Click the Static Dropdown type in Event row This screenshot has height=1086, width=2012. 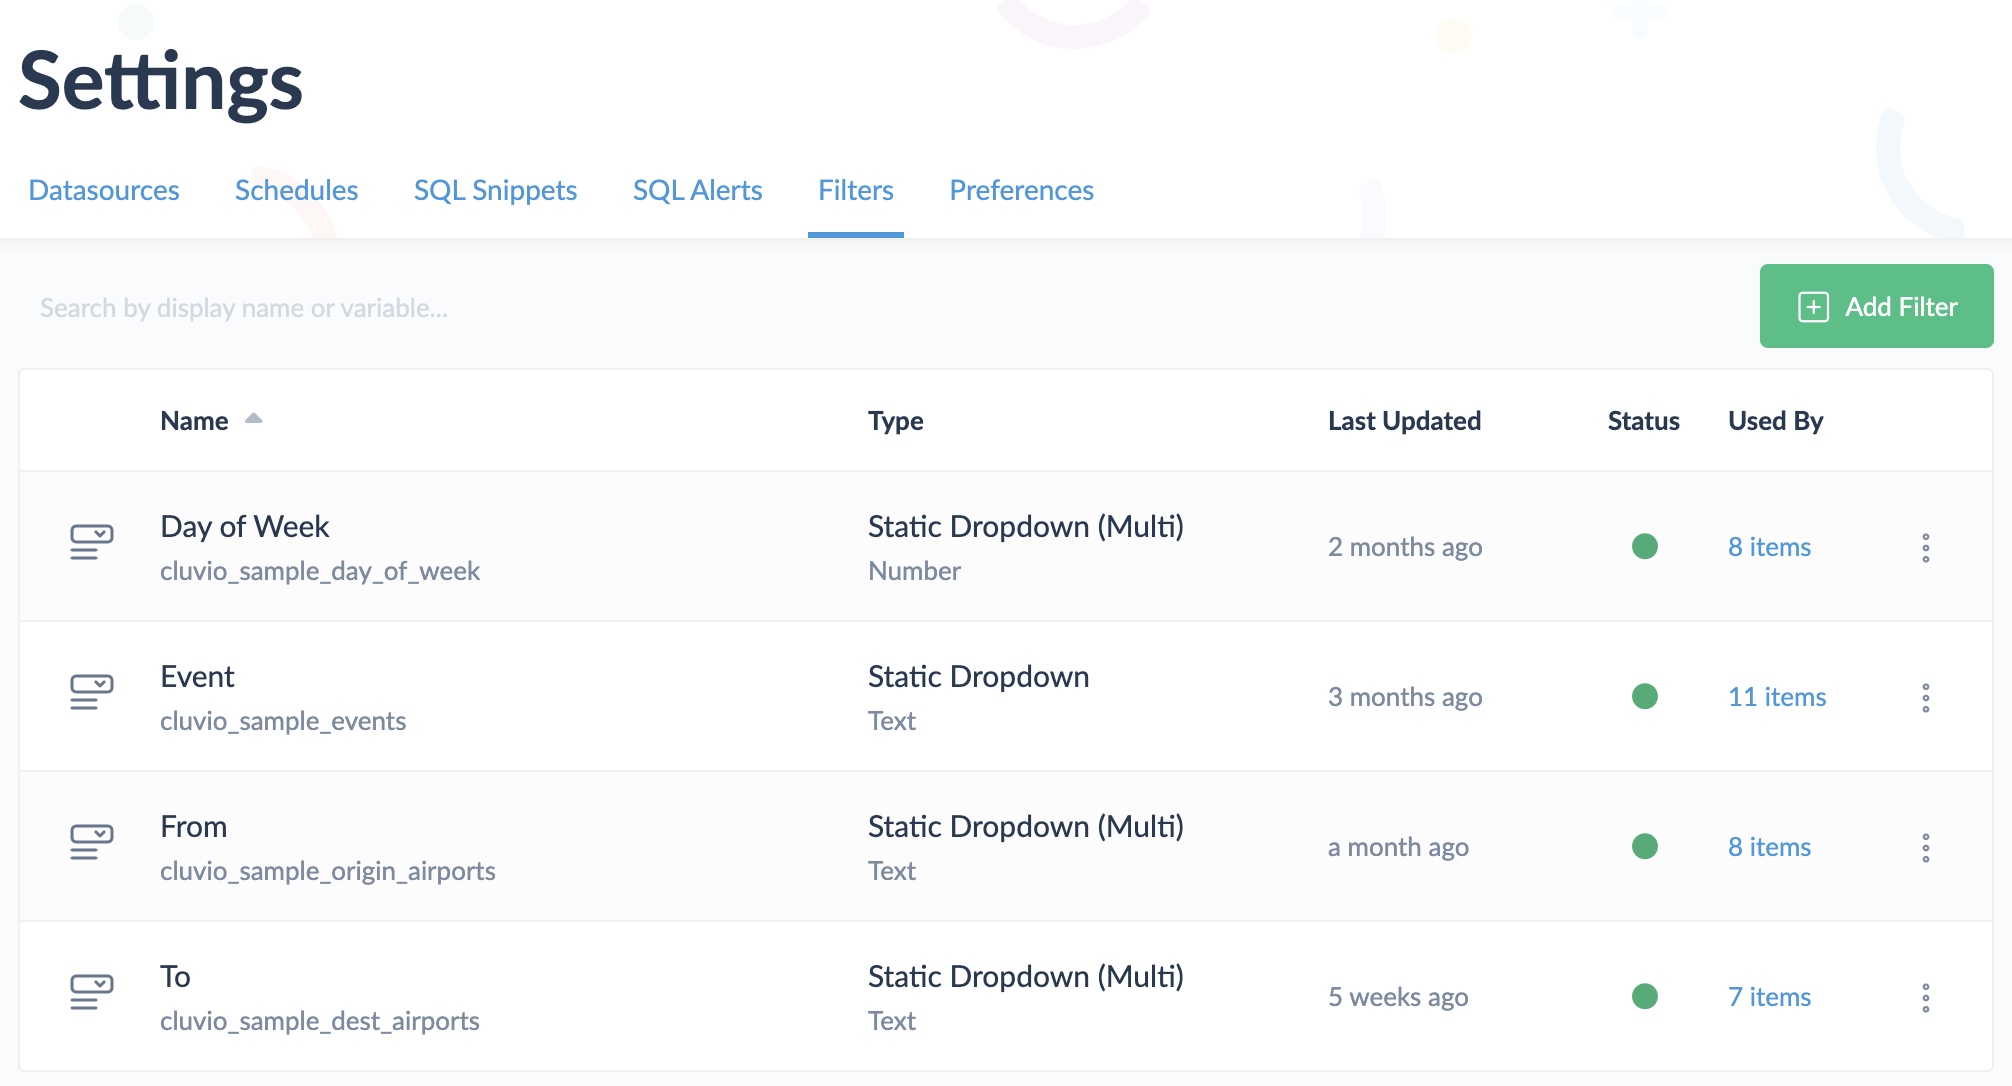[978, 676]
